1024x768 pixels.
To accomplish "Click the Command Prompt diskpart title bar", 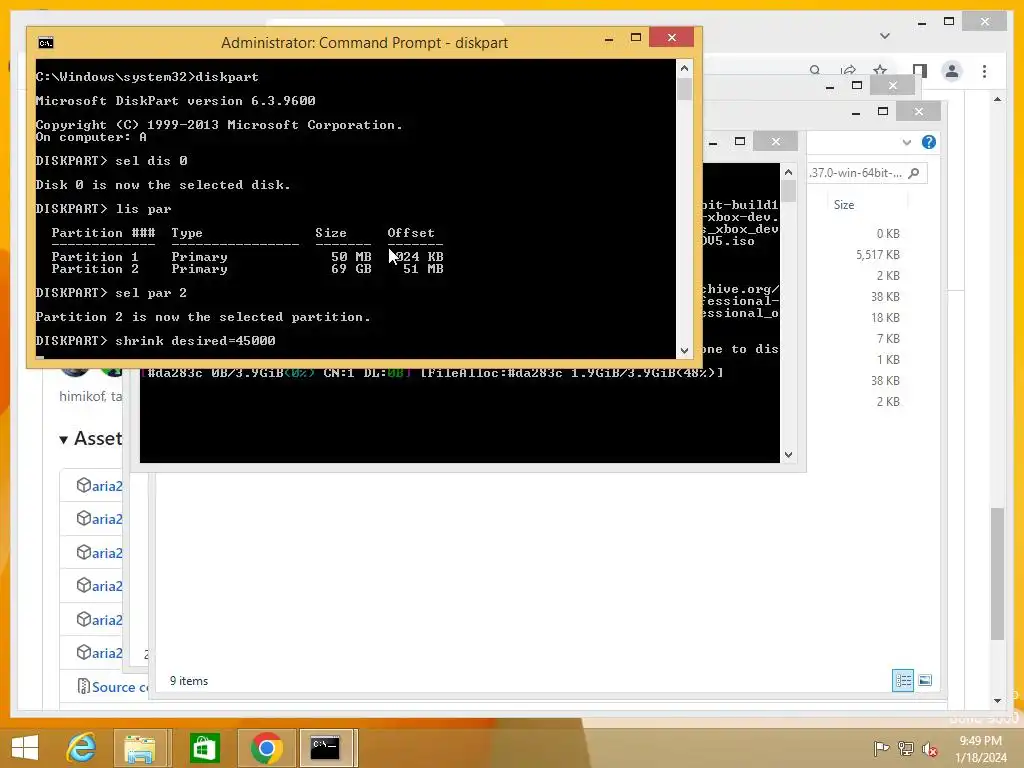I will (x=364, y=43).
